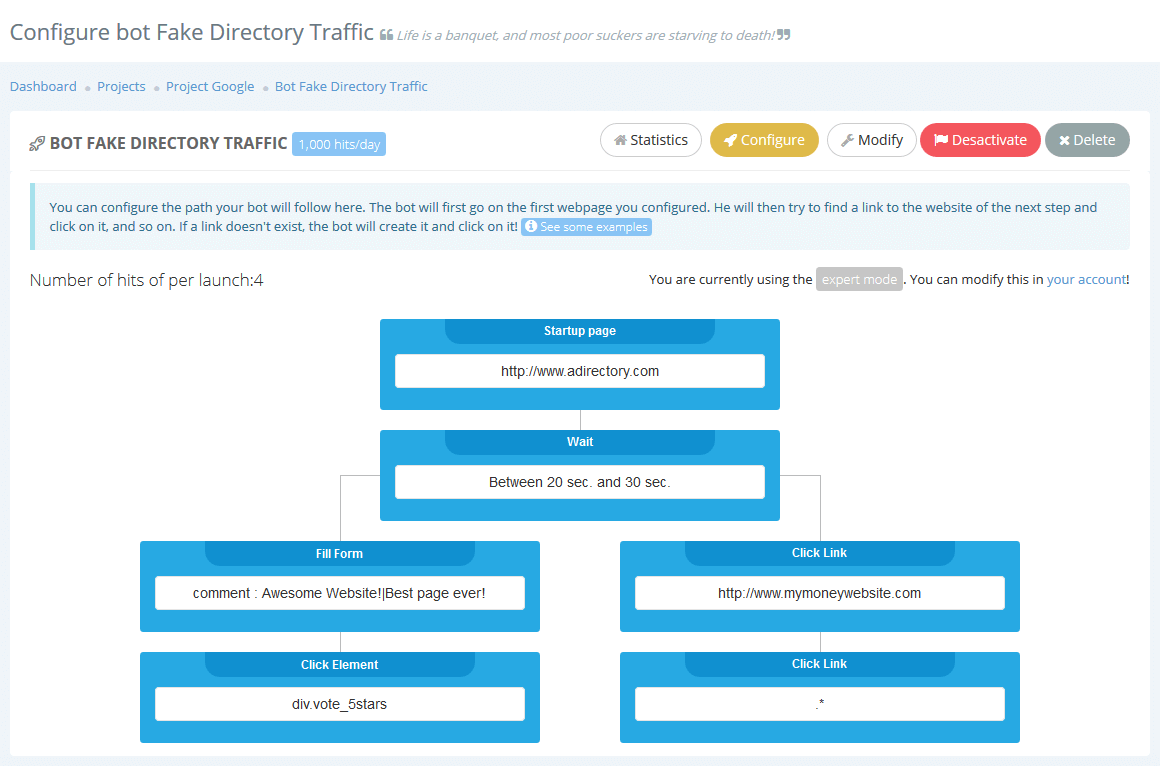
Task: Click the http://www.mymoneywebsite.com input field
Action: click(x=819, y=592)
